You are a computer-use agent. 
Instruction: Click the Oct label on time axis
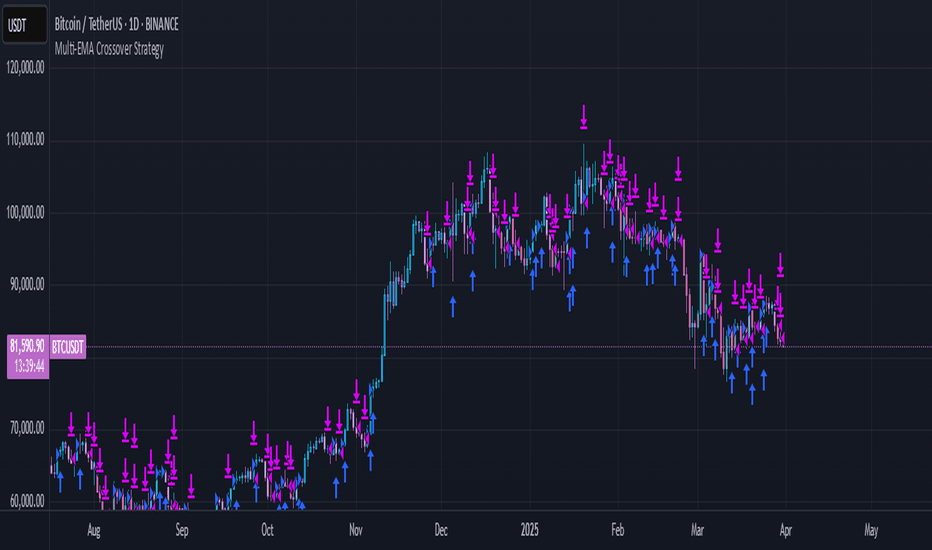[267, 530]
